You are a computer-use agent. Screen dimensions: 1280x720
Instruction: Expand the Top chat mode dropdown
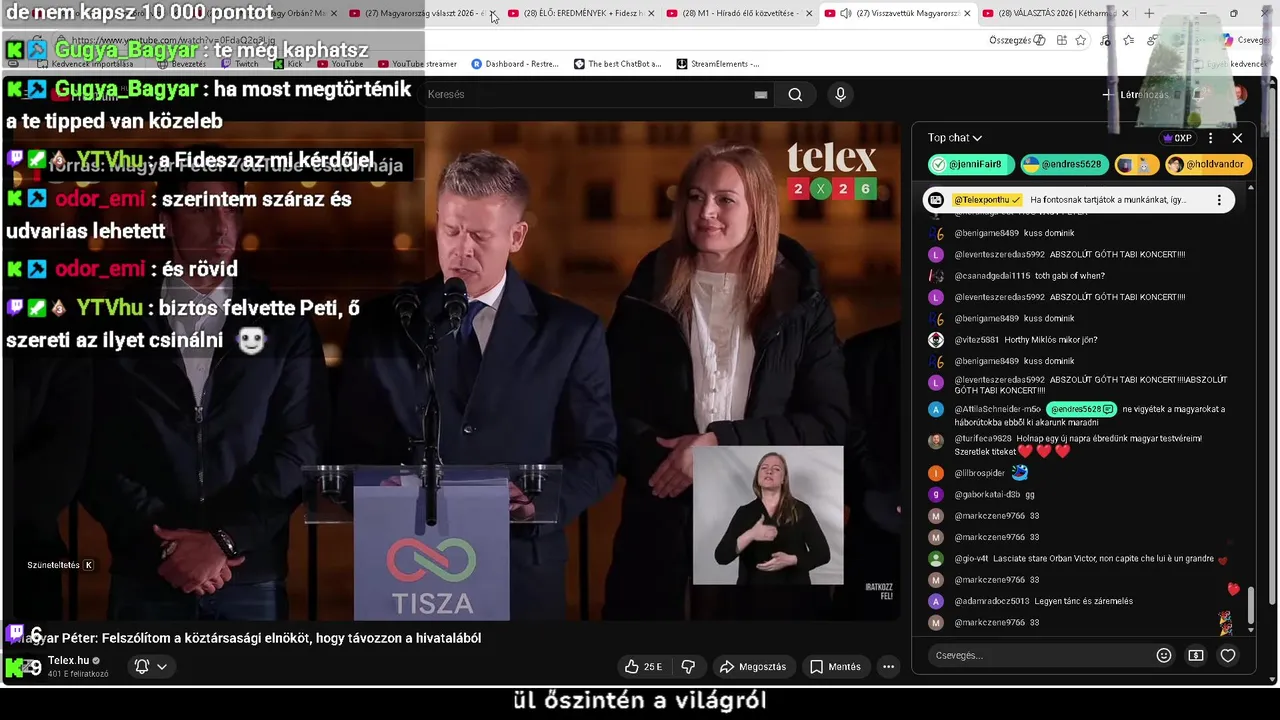click(x=955, y=138)
